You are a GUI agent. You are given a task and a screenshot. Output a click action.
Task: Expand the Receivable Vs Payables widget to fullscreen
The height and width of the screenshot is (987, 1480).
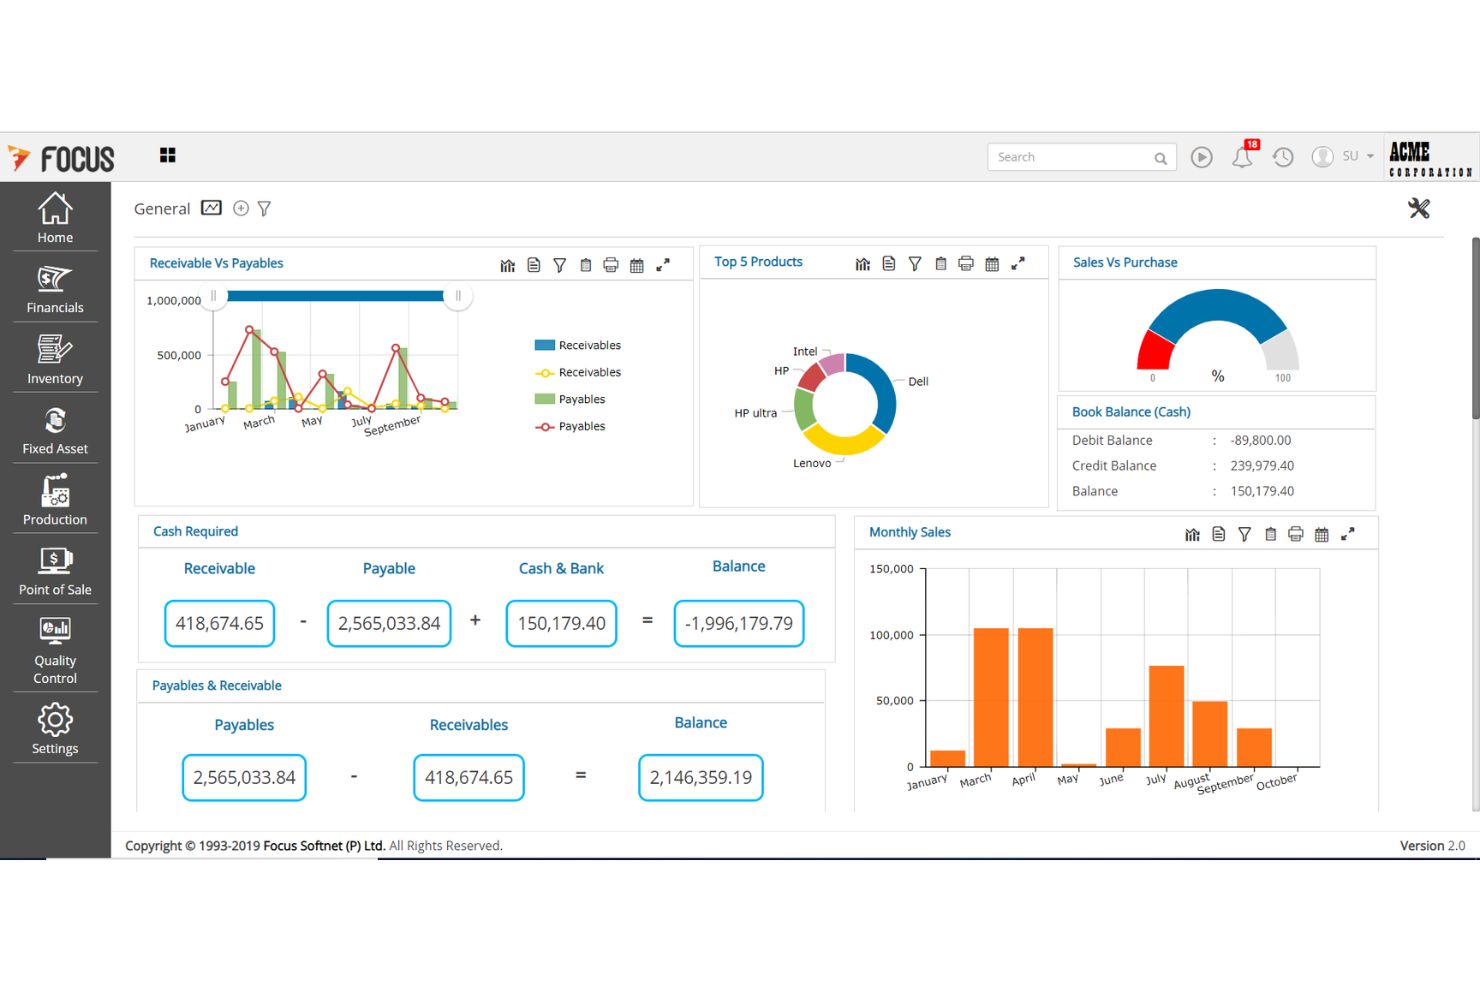click(x=663, y=264)
